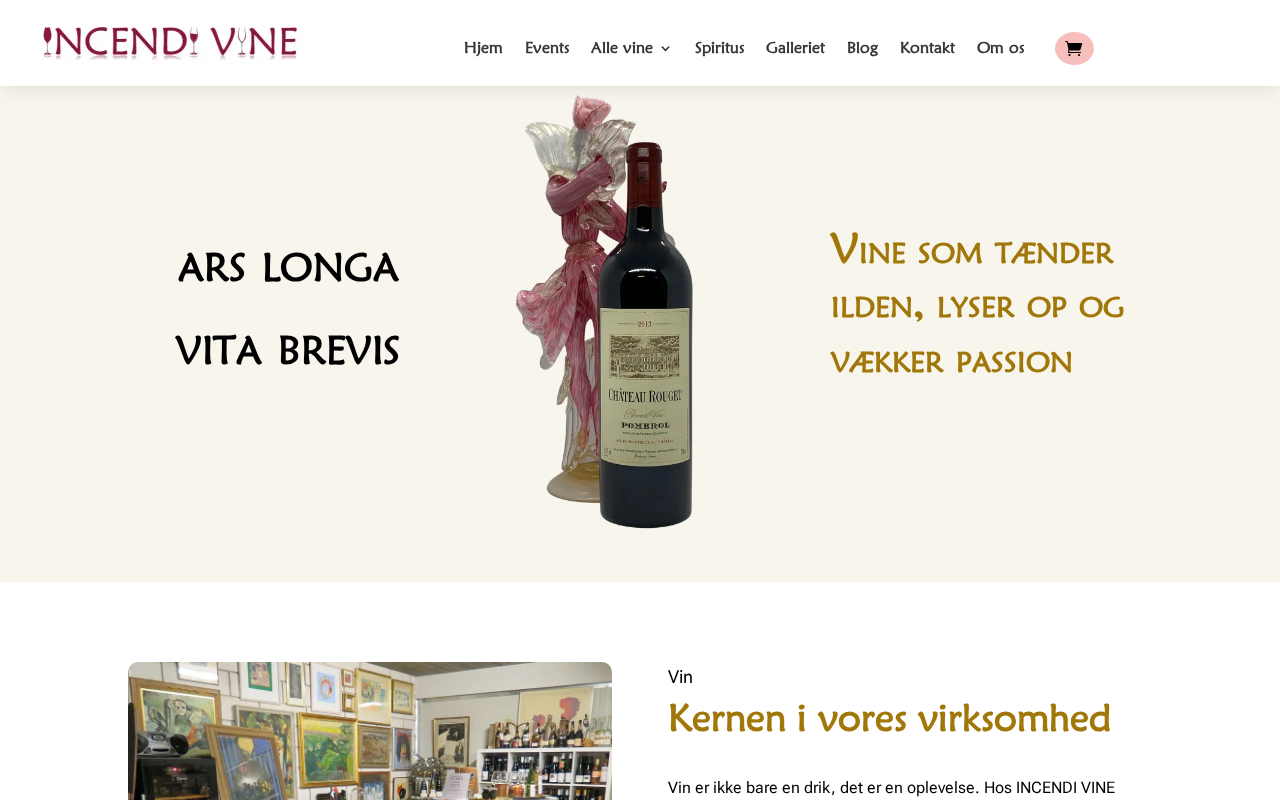Navigate to Om os
This screenshot has height=800, width=1280.
click(x=1000, y=48)
